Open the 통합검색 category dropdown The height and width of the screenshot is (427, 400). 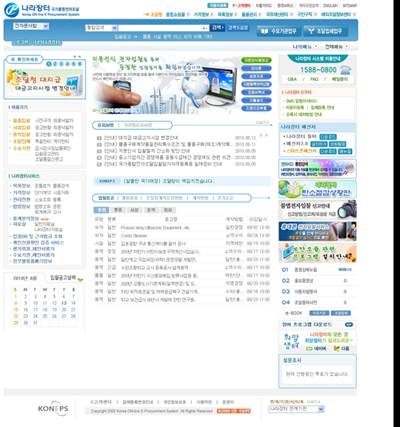pos(101,28)
